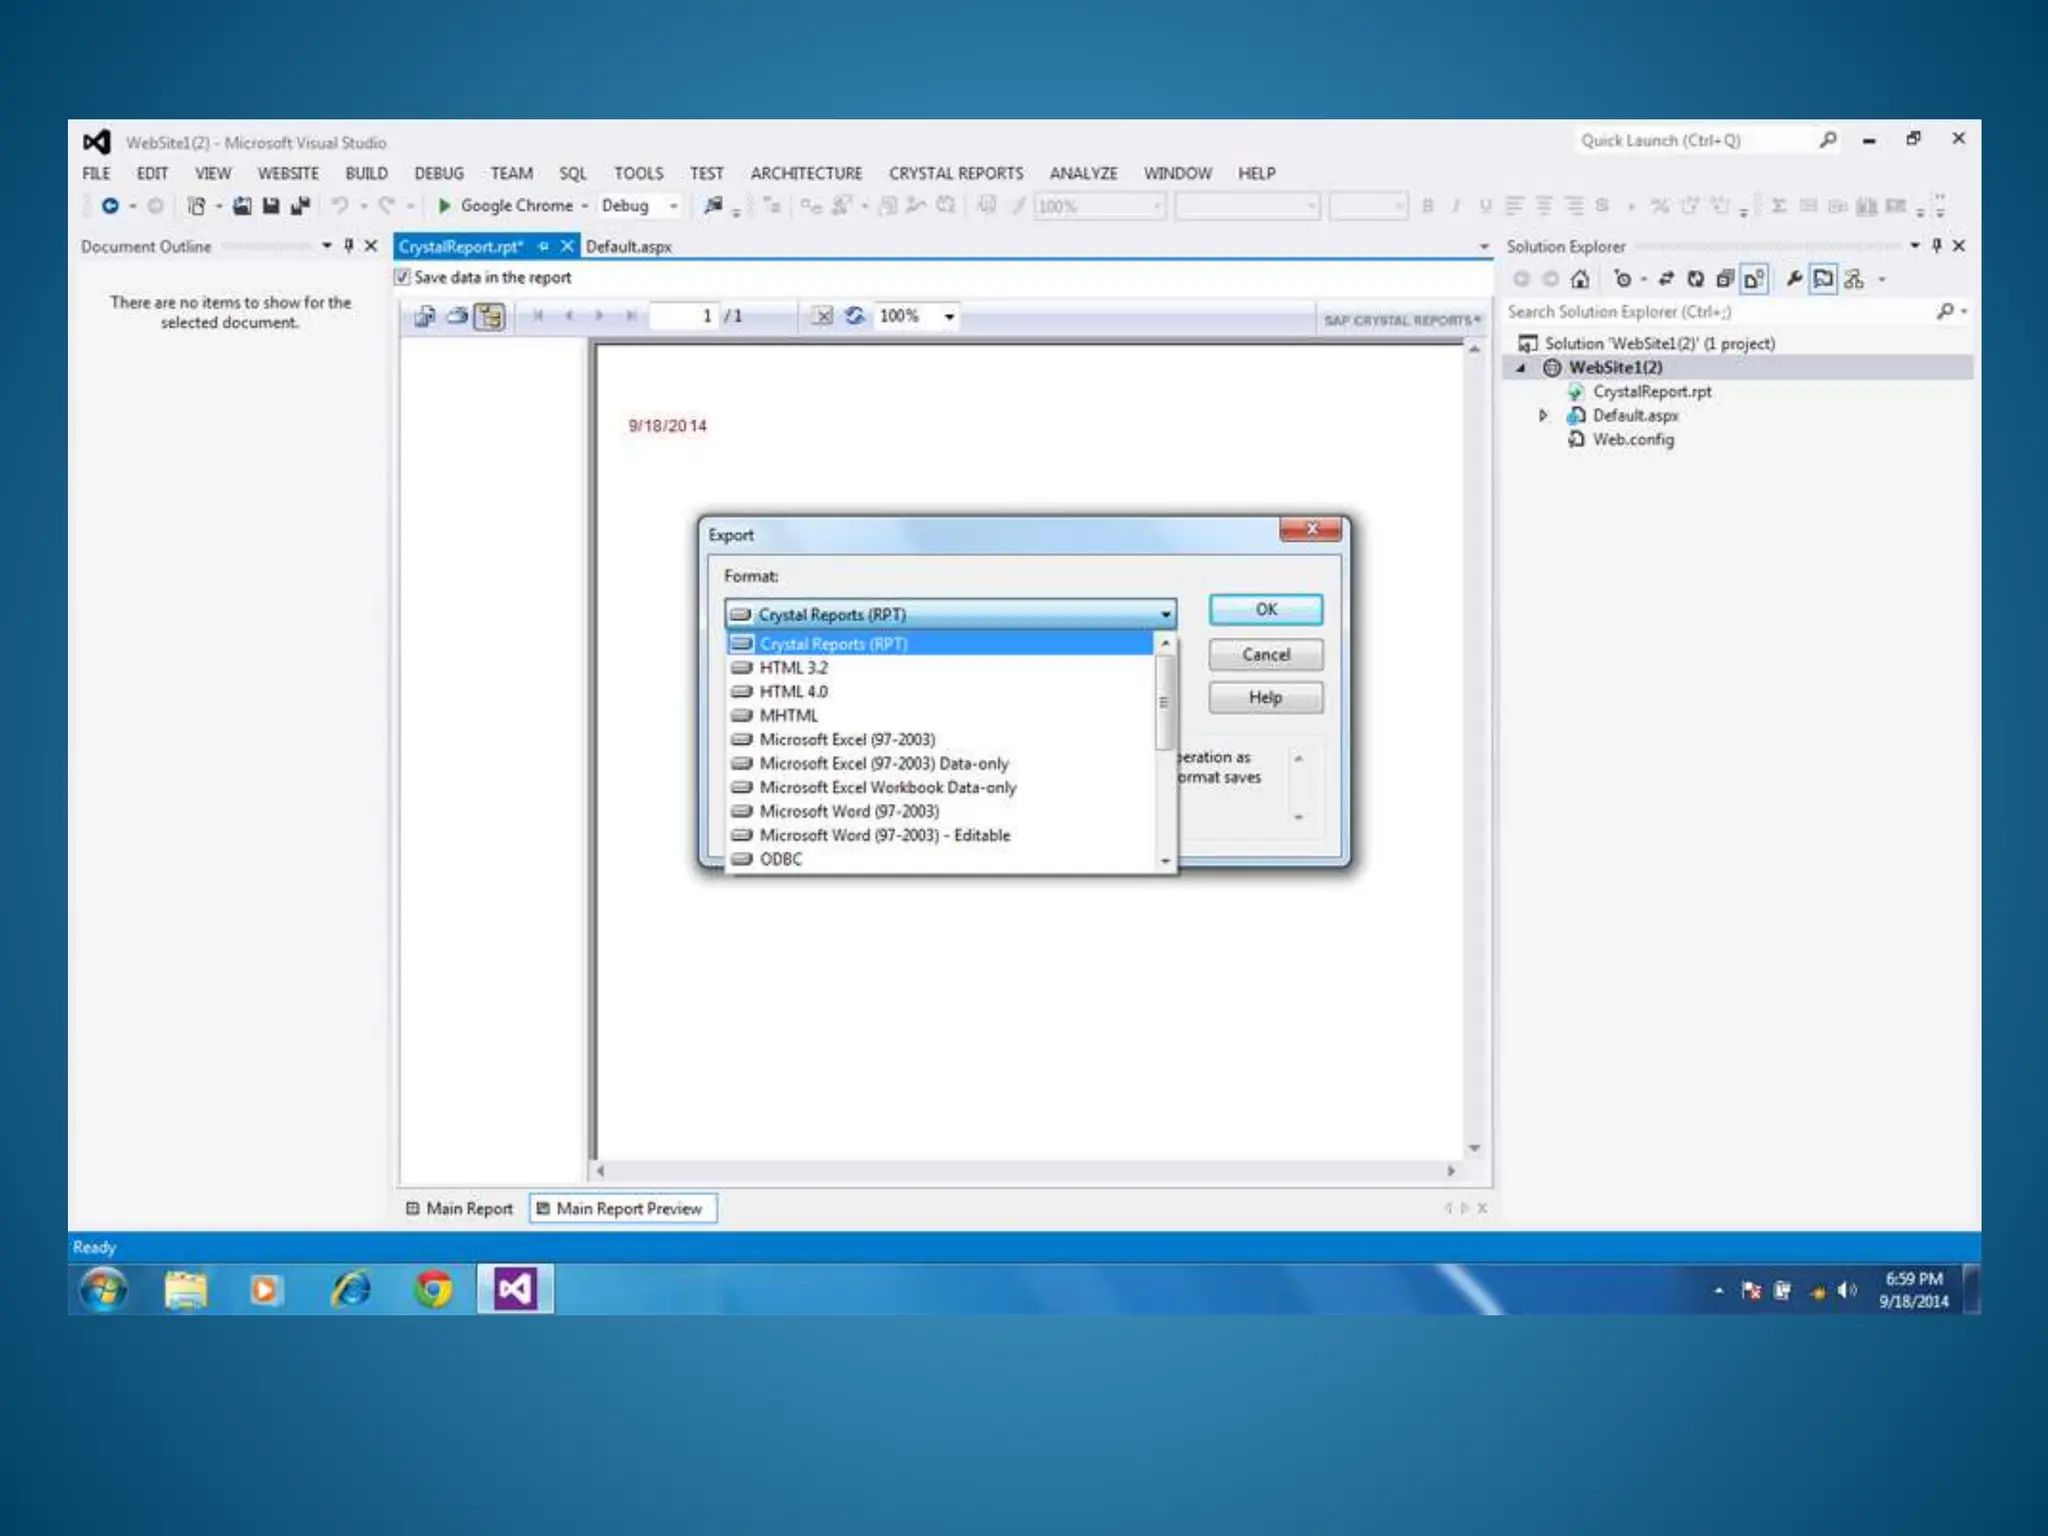Open Visual Studio from the taskbar
Viewport: 2048px width, 1536px height.
click(x=515, y=1289)
